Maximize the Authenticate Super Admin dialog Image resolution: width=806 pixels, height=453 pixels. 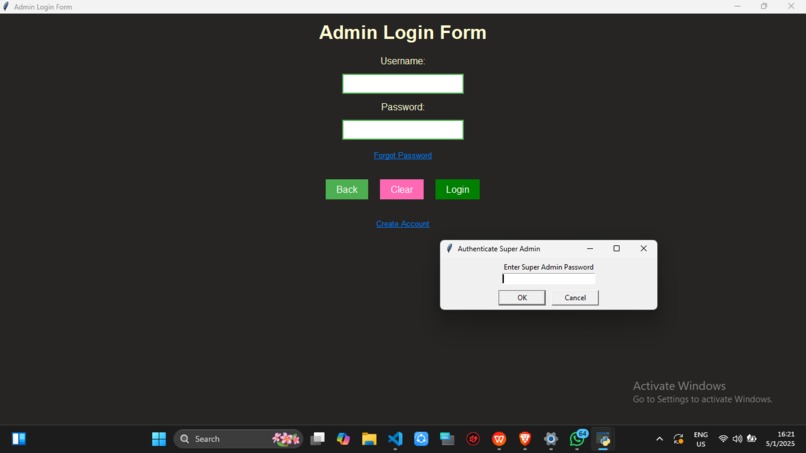(x=616, y=248)
